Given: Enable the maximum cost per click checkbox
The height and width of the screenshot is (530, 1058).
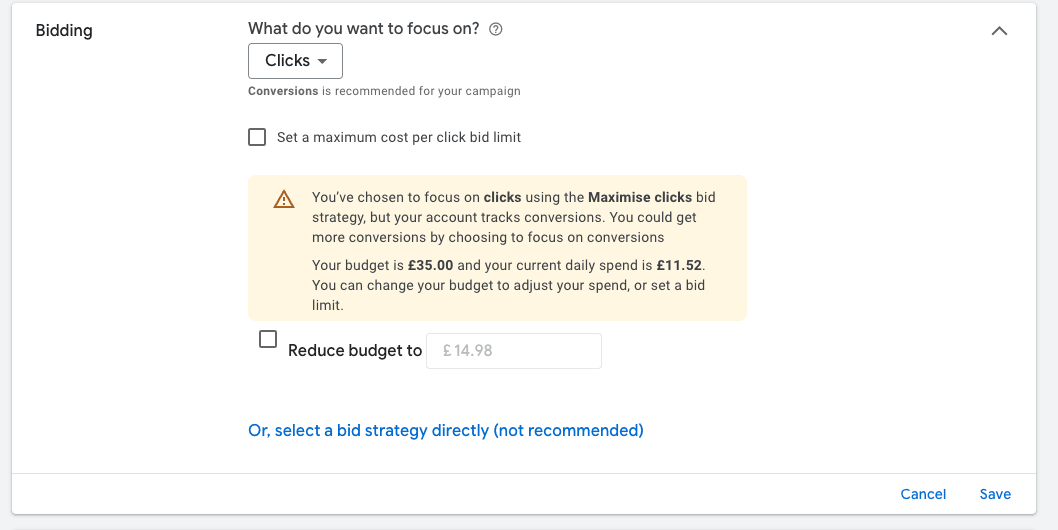Looking at the screenshot, I should pyautogui.click(x=257, y=137).
